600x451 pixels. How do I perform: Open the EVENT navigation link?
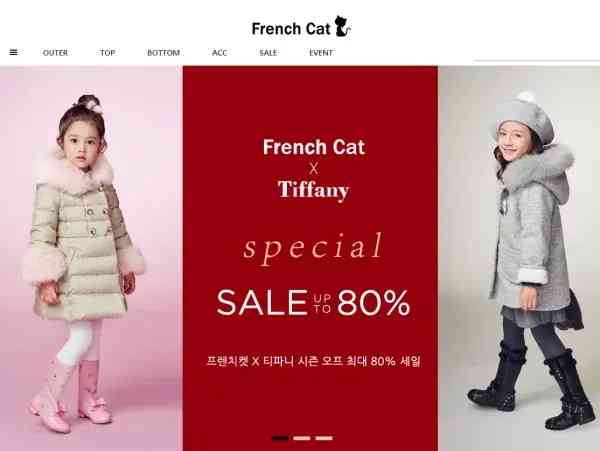pyautogui.click(x=321, y=52)
